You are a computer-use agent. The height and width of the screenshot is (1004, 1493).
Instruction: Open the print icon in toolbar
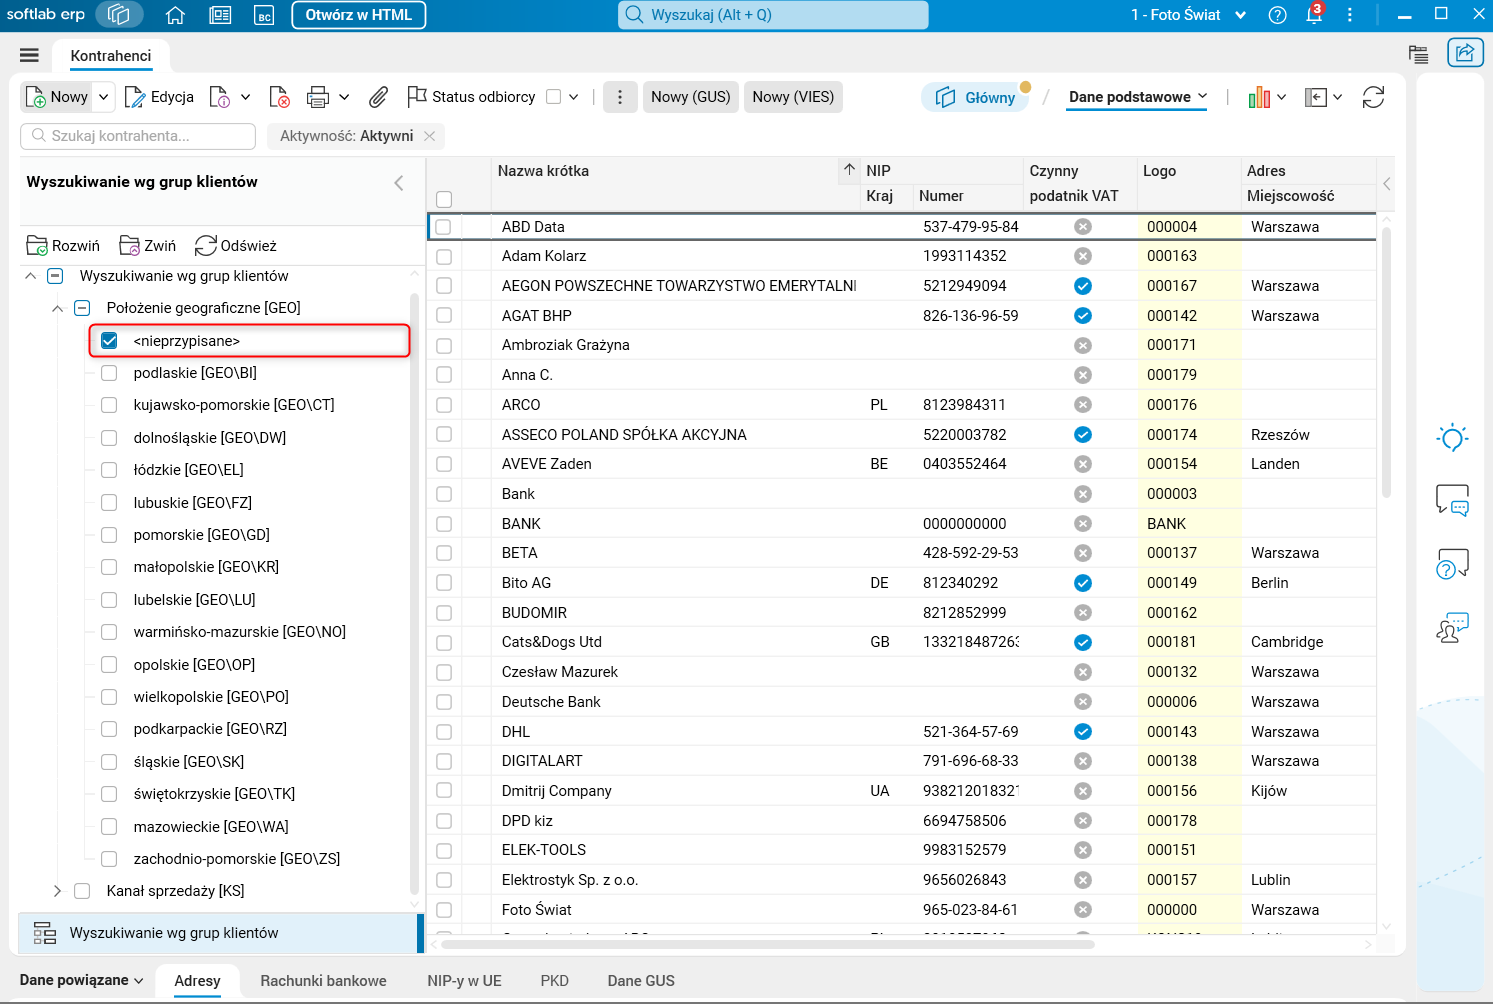pyautogui.click(x=318, y=97)
